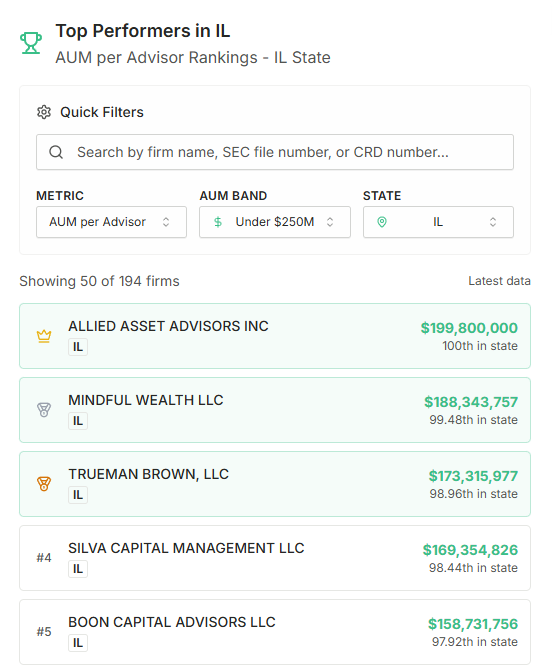Click the green trophy icon

point(31,43)
